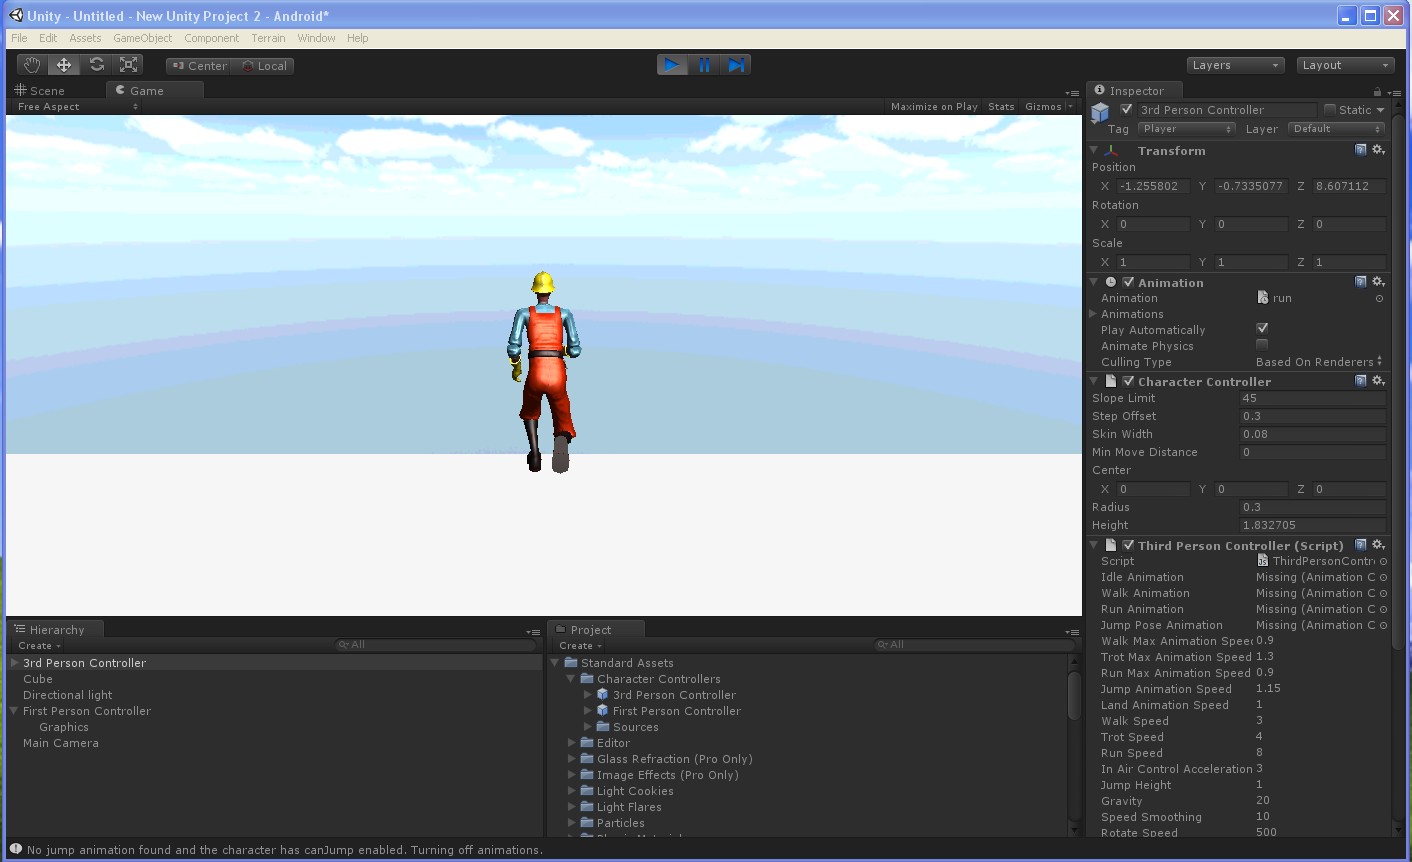Open the Component menu
The image size is (1412, 862).
[x=211, y=38]
